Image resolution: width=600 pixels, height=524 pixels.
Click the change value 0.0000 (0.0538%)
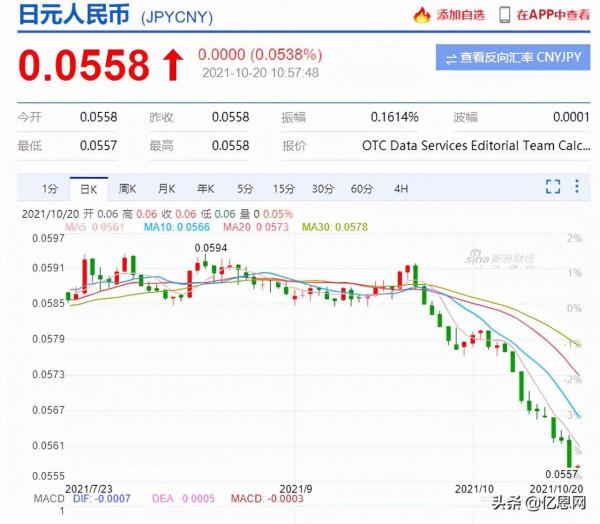click(260, 55)
